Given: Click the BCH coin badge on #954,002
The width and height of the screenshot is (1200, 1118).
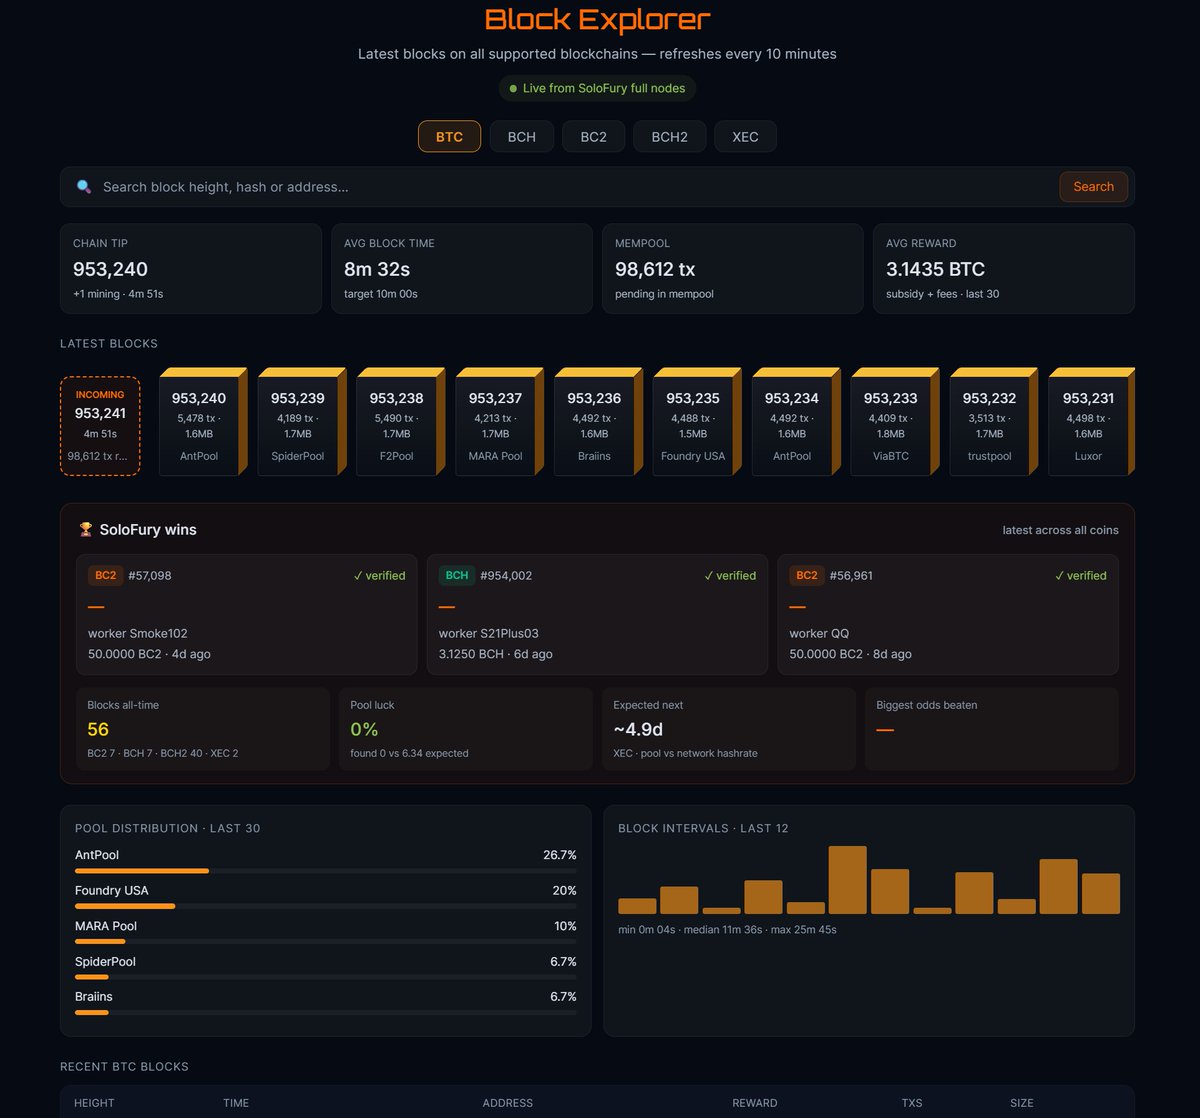Looking at the screenshot, I should coord(457,575).
